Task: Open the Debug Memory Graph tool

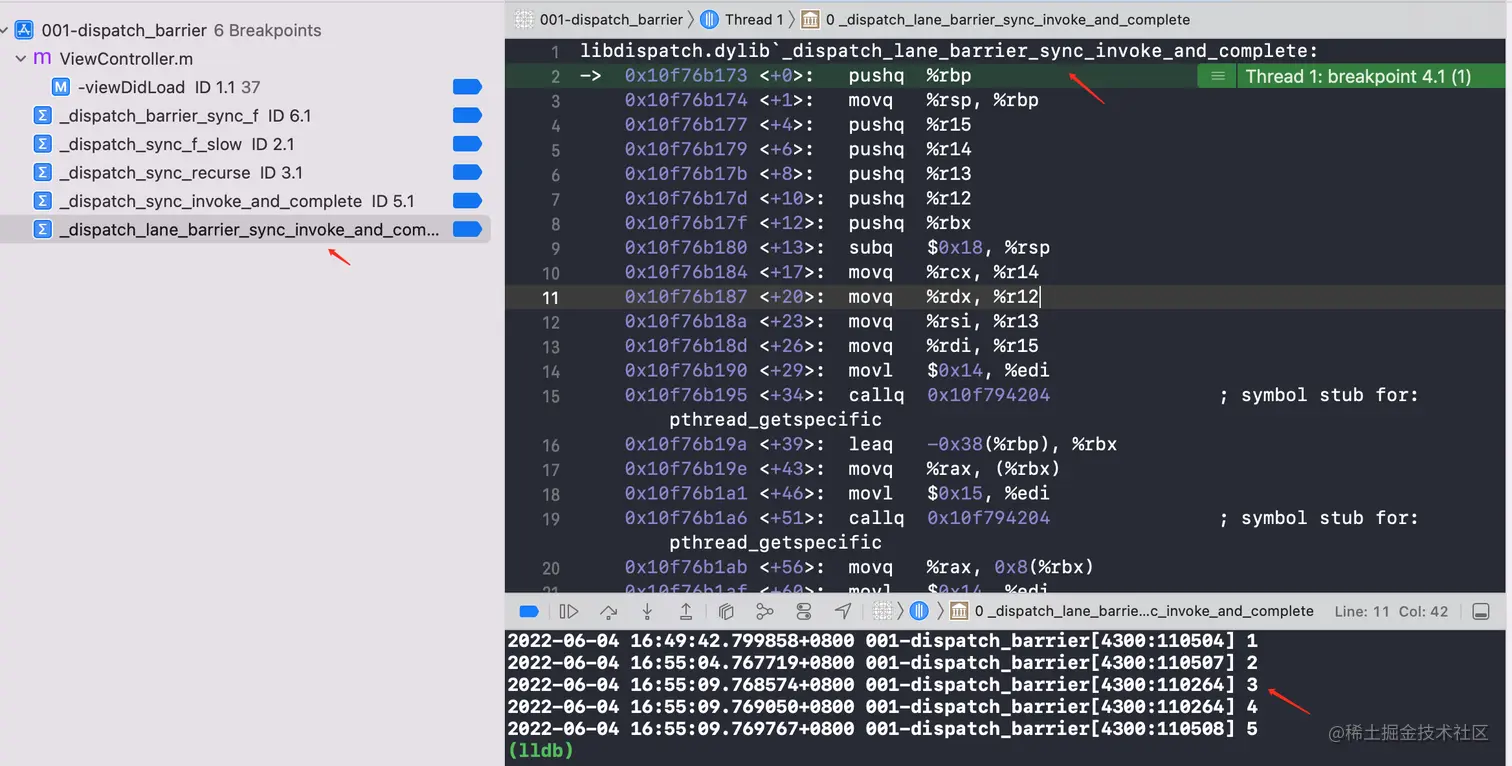Action: 765,611
